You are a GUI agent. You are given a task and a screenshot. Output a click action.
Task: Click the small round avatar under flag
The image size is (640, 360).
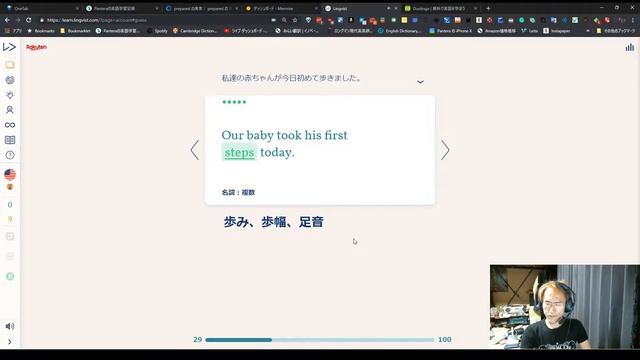[10, 187]
